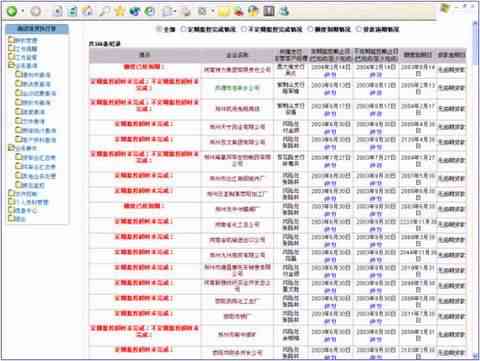The image size is (480, 361).
Task: Click the gray Forward button
Action: click(x=36, y=12)
